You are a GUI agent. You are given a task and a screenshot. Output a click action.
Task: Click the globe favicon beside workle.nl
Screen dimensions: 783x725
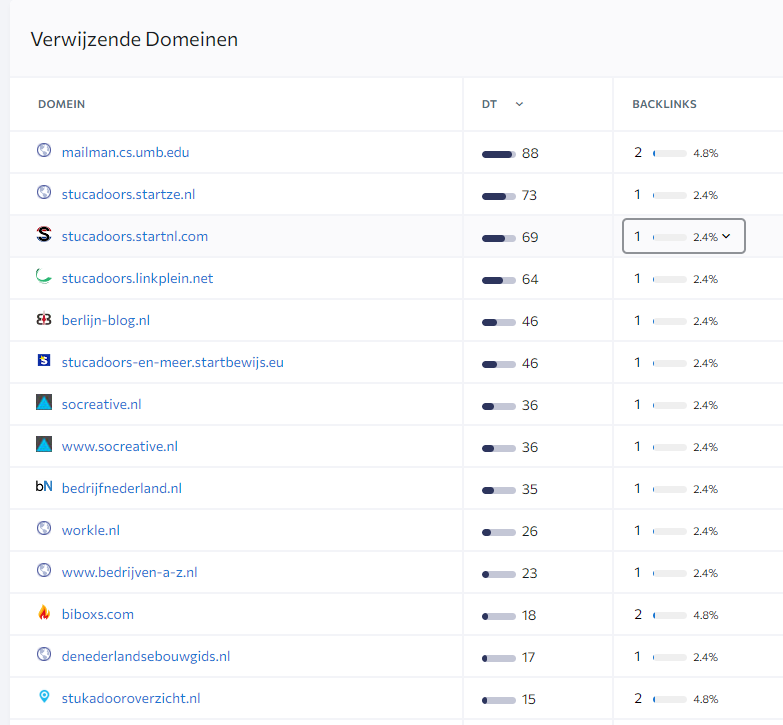pos(44,528)
